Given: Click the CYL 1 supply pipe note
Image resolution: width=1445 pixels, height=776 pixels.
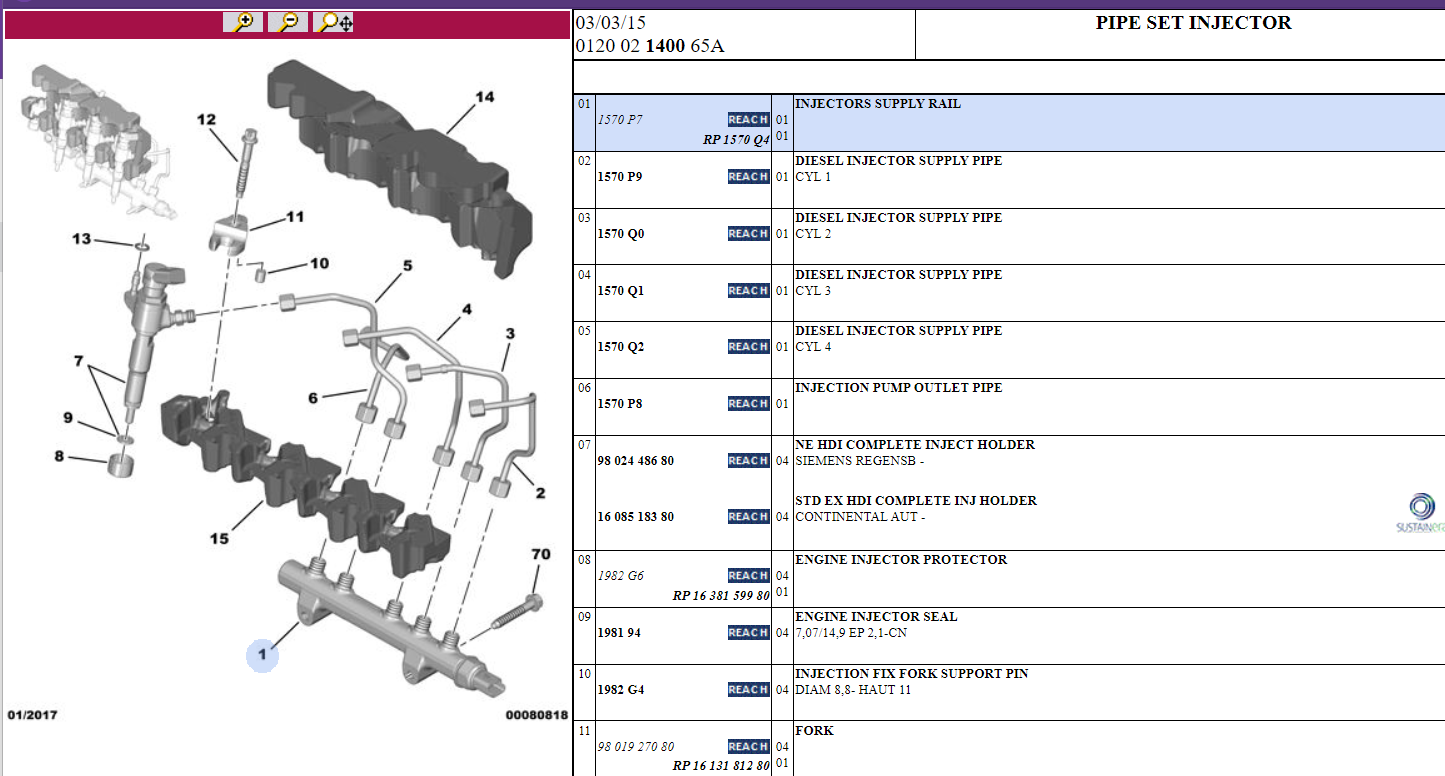Looking at the screenshot, I should (813, 178).
